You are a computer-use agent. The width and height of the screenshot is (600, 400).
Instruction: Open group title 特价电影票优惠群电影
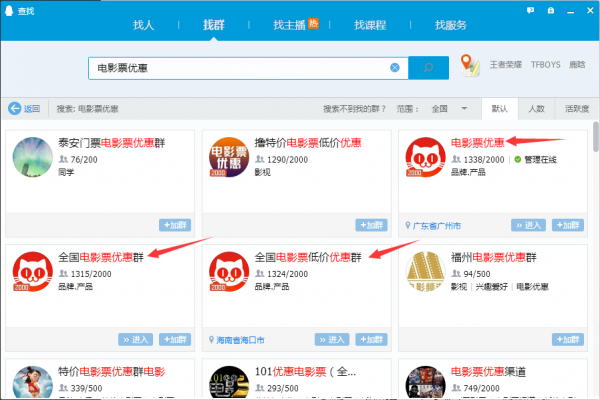pos(111,371)
